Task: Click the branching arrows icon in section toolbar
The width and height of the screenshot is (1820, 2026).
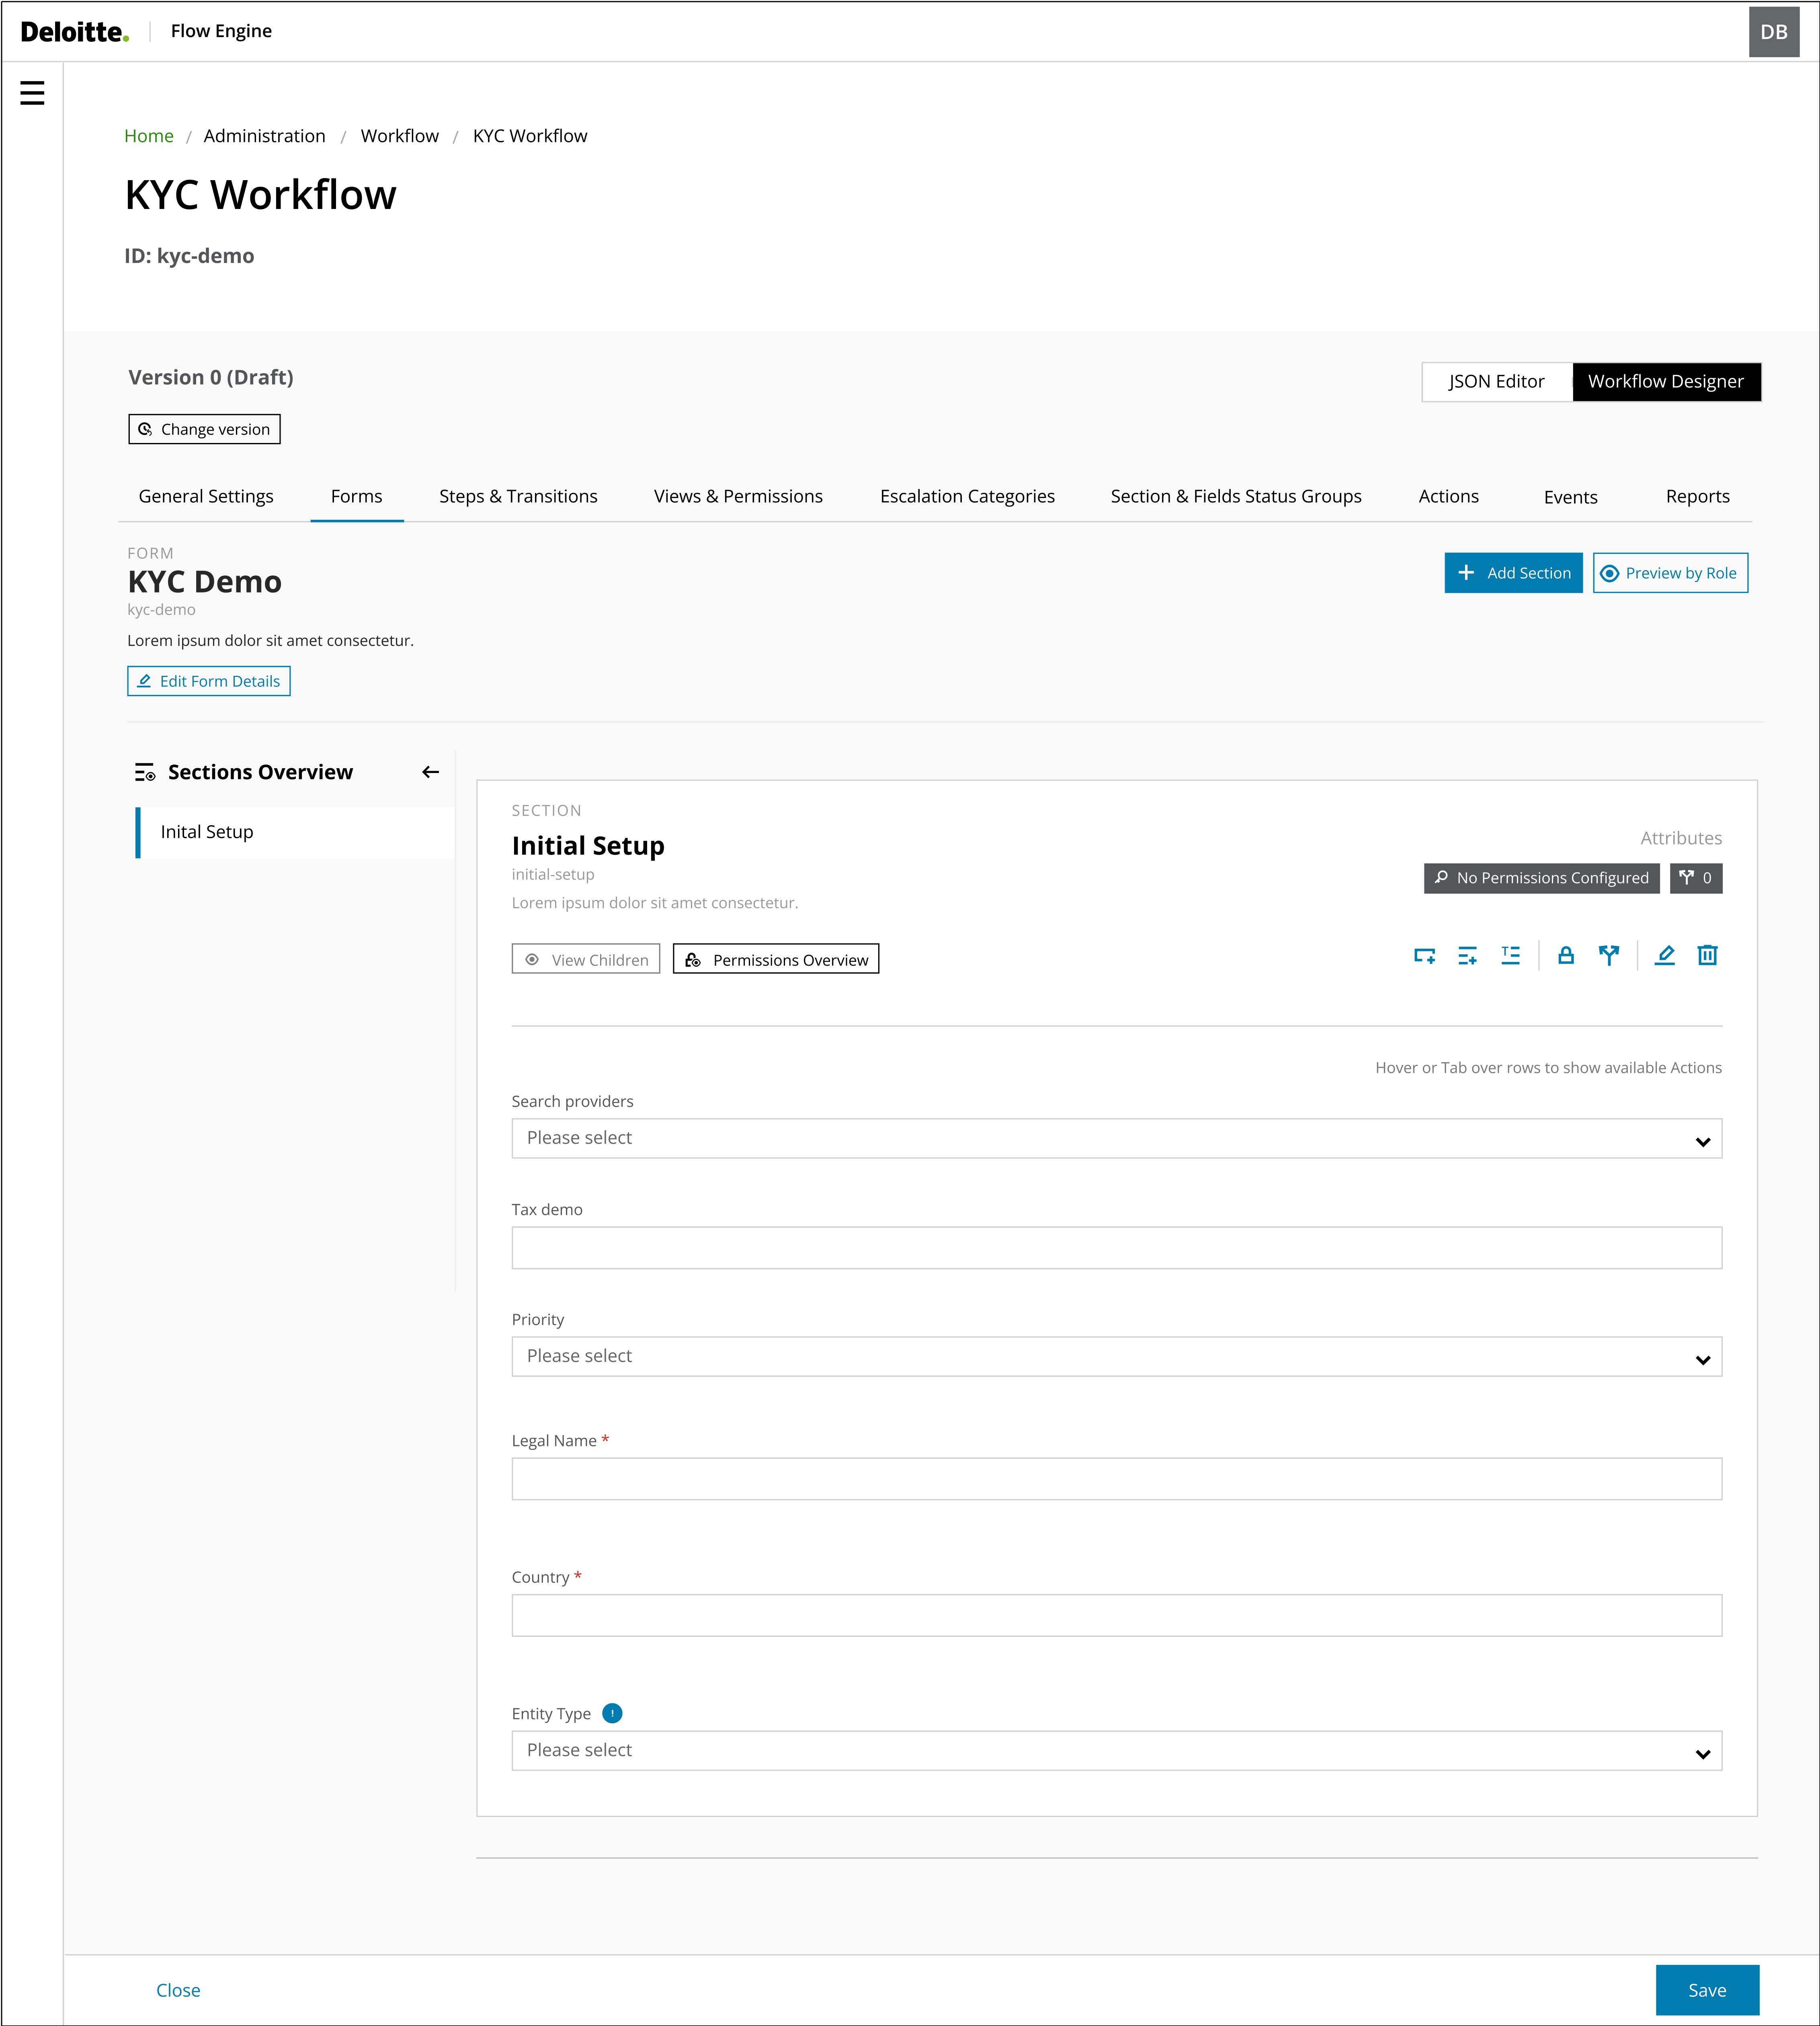Action: 1608,956
